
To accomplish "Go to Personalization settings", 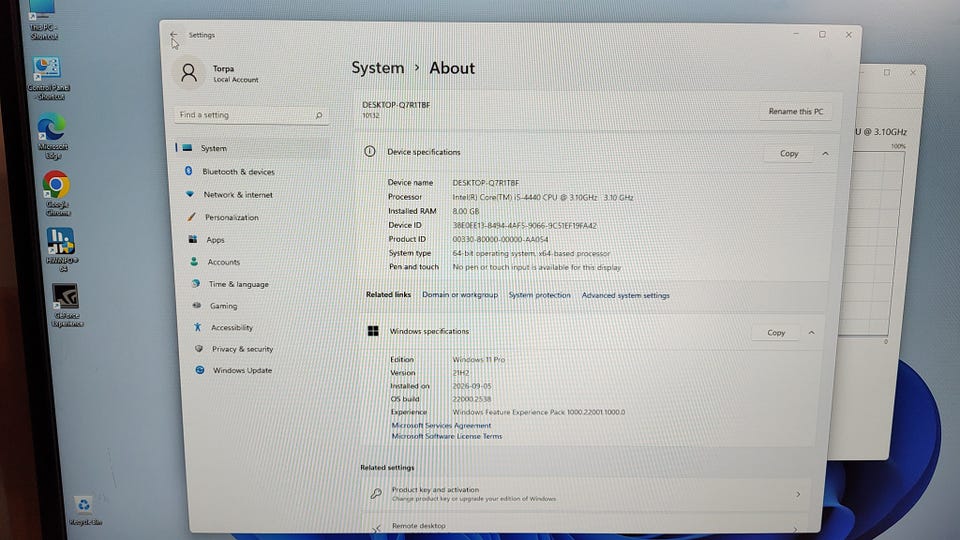I will point(231,217).
